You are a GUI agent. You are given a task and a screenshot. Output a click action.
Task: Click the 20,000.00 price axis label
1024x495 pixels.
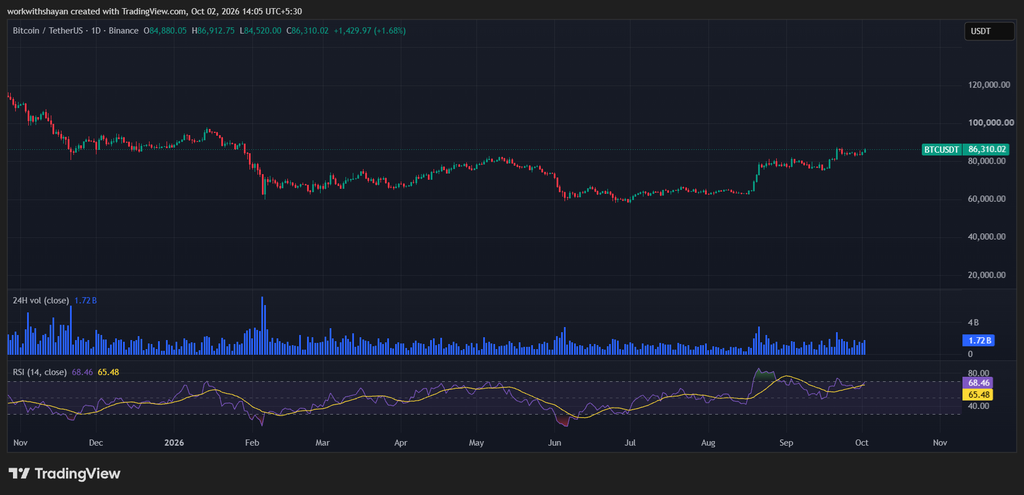(986, 275)
